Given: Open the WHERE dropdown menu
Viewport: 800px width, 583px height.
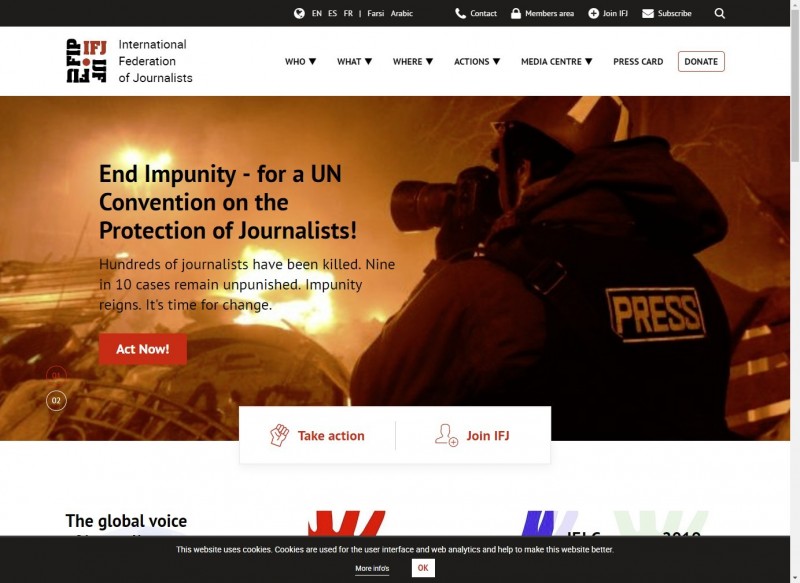Looking at the screenshot, I should tap(413, 62).
